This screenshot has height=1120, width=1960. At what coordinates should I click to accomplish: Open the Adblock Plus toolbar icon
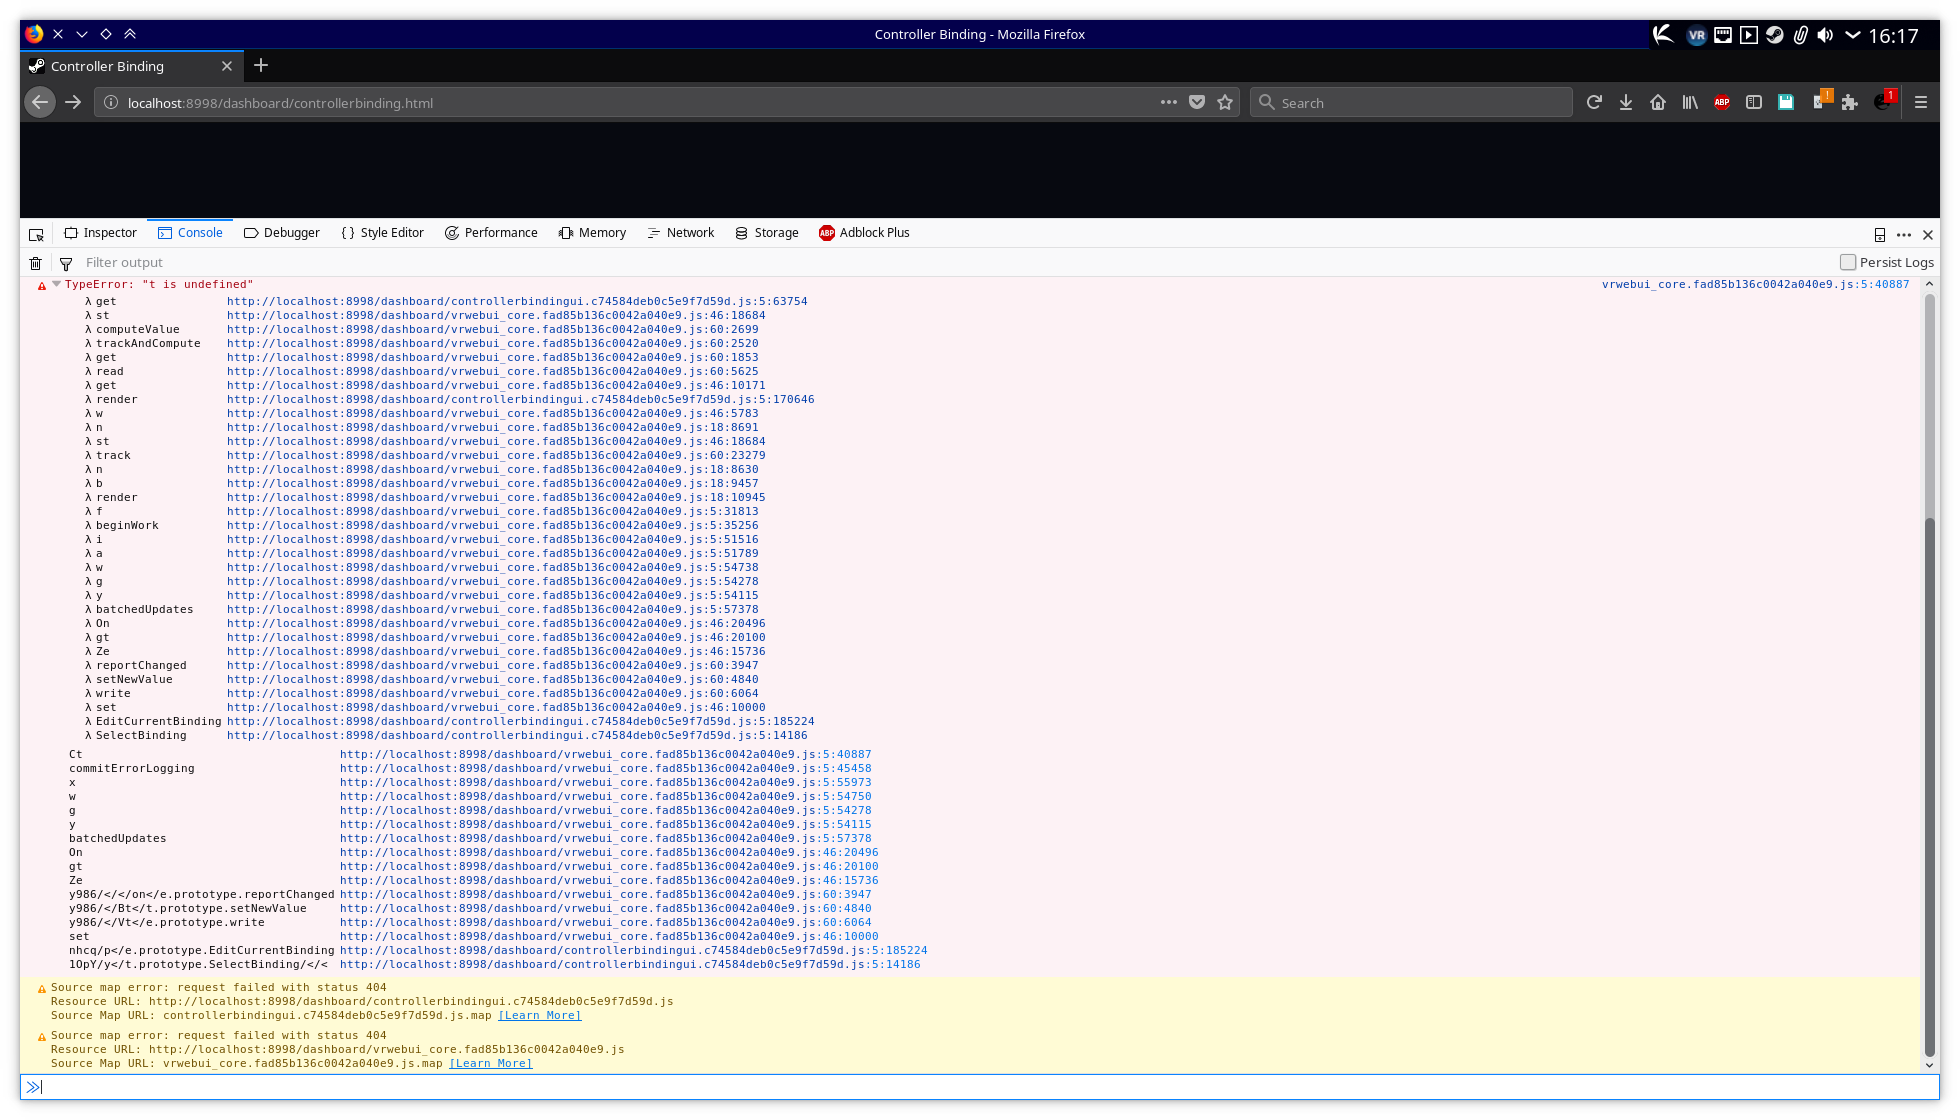(x=1721, y=102)
